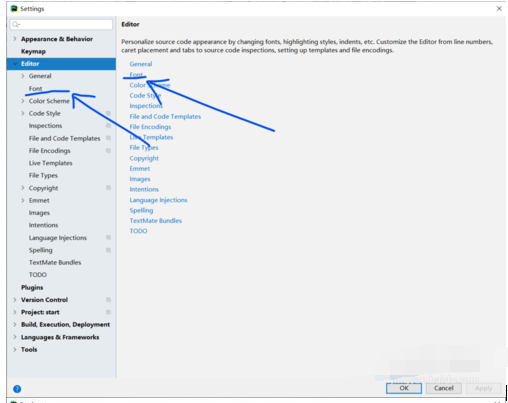Open the TextMate Bundles link
Screen dimensions: 508x403
(156, 221)
